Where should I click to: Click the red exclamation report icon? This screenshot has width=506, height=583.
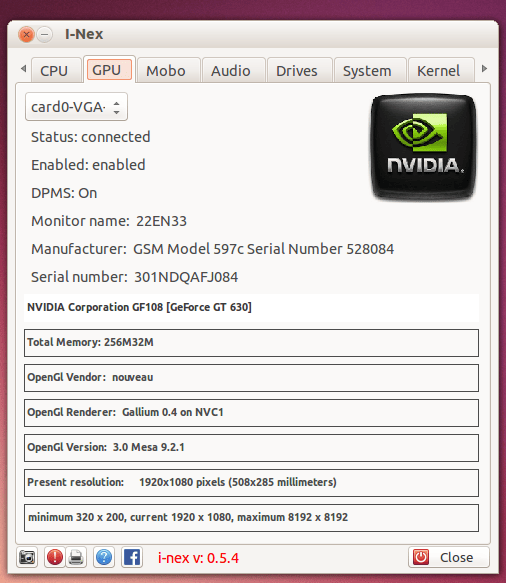tap(55, 557)
